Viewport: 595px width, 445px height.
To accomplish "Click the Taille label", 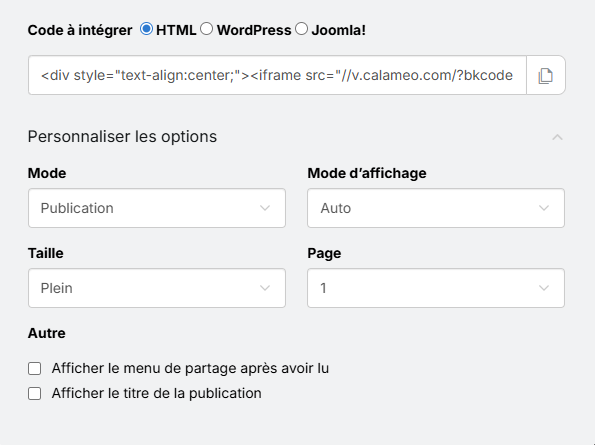I will [46, 253].
